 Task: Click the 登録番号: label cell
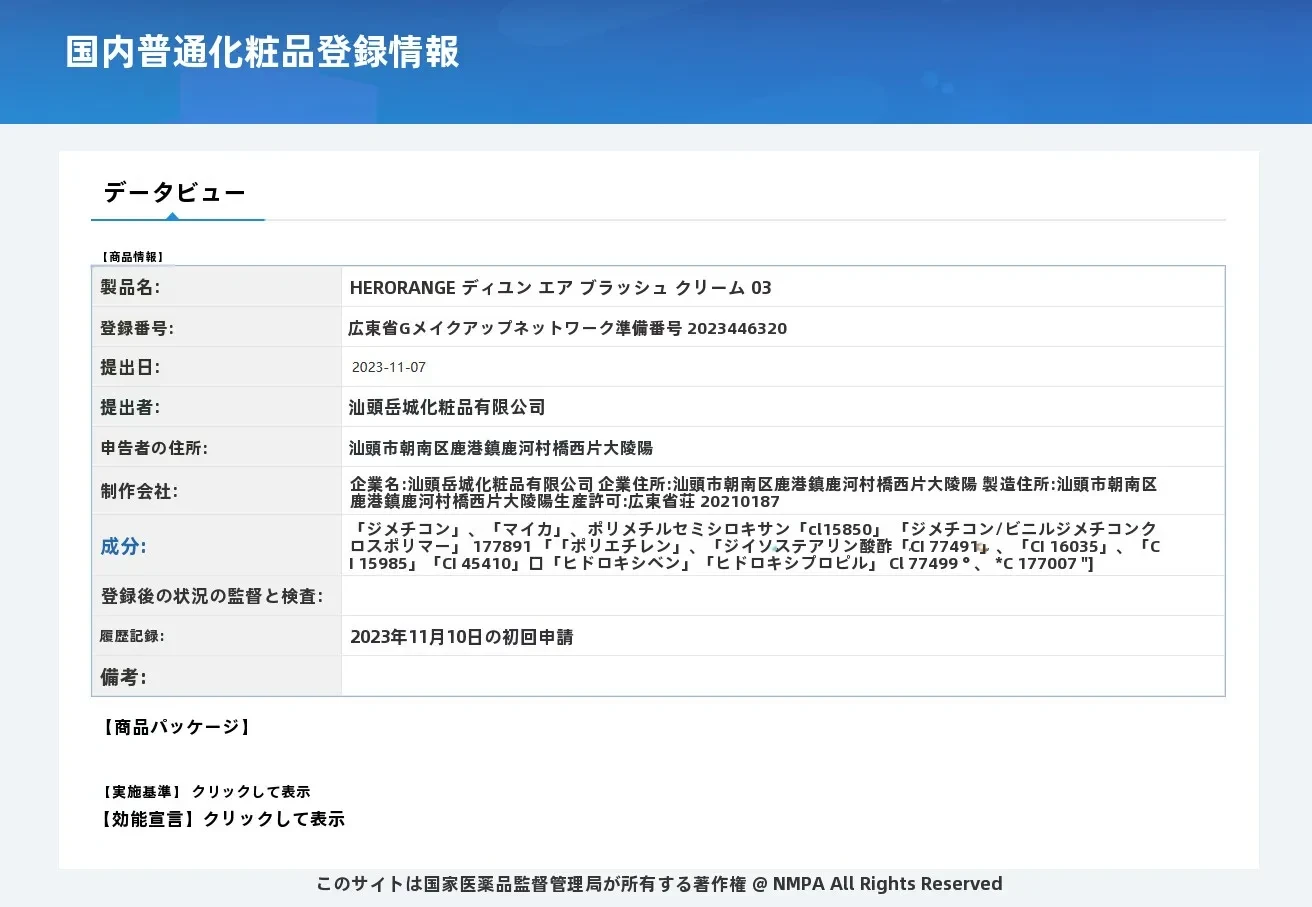(x=217, y=327)
